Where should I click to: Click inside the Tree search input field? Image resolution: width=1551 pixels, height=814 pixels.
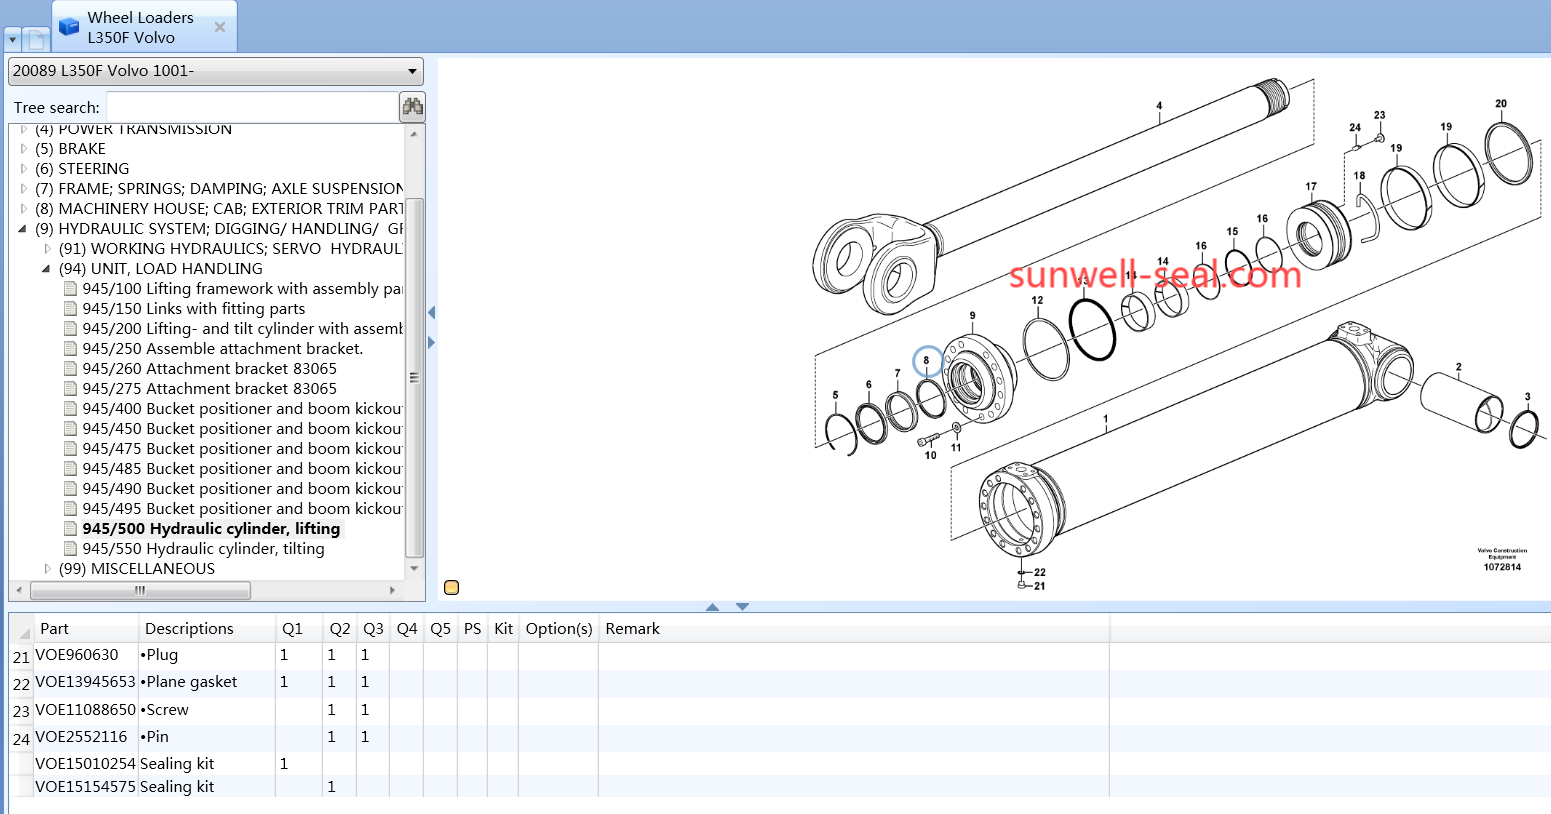tap(251, 107)
